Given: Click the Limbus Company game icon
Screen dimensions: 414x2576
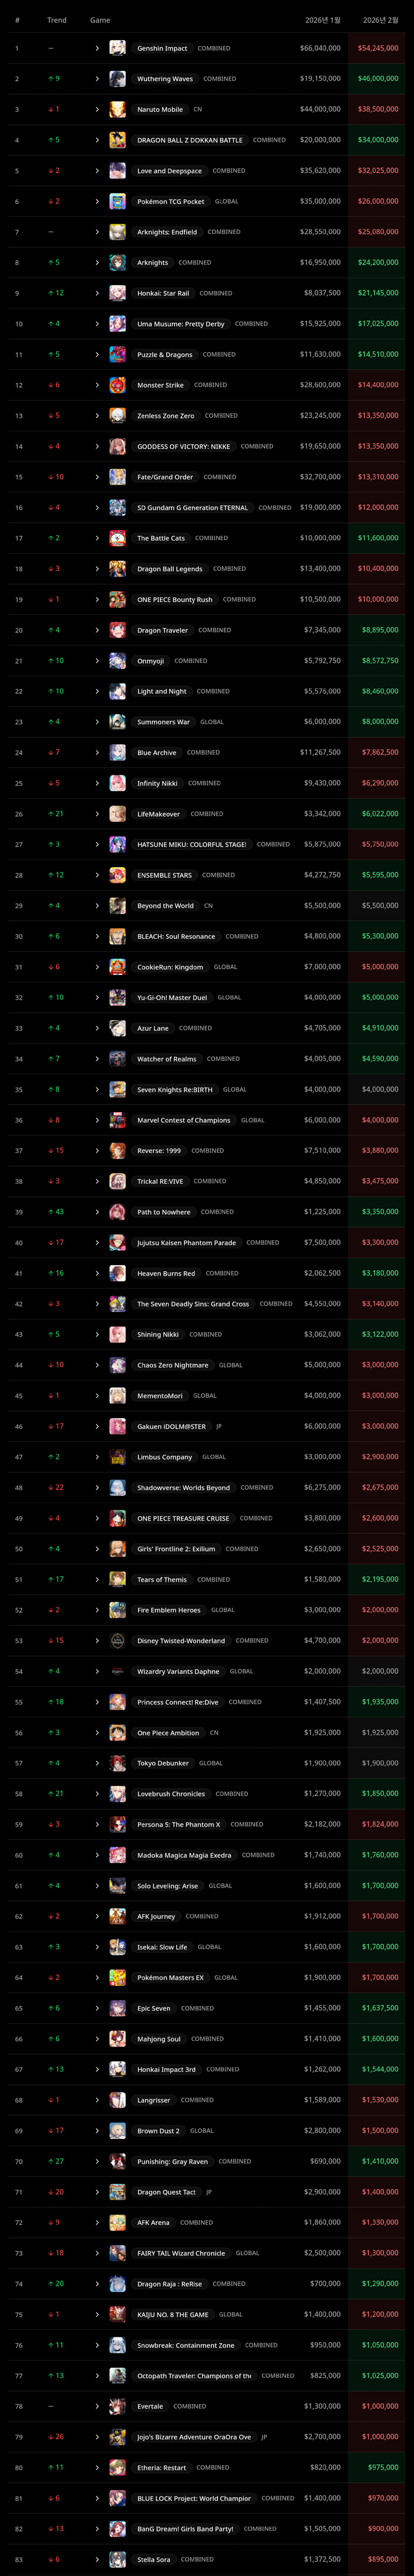Looking at the screenshot, I should pyautogui.click(x=117, y=1457).
